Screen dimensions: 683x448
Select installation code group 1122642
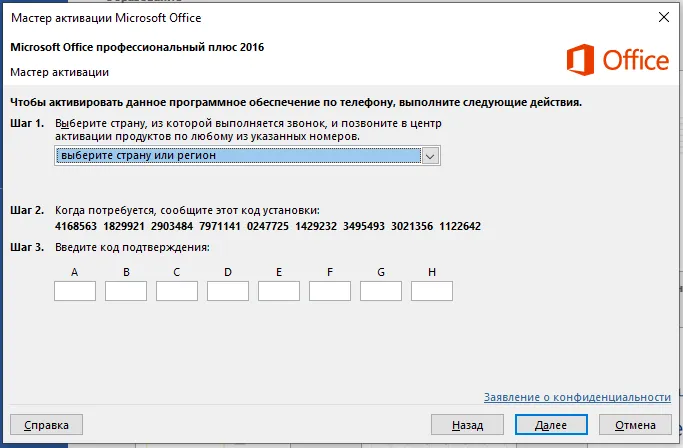pos(460,226)
